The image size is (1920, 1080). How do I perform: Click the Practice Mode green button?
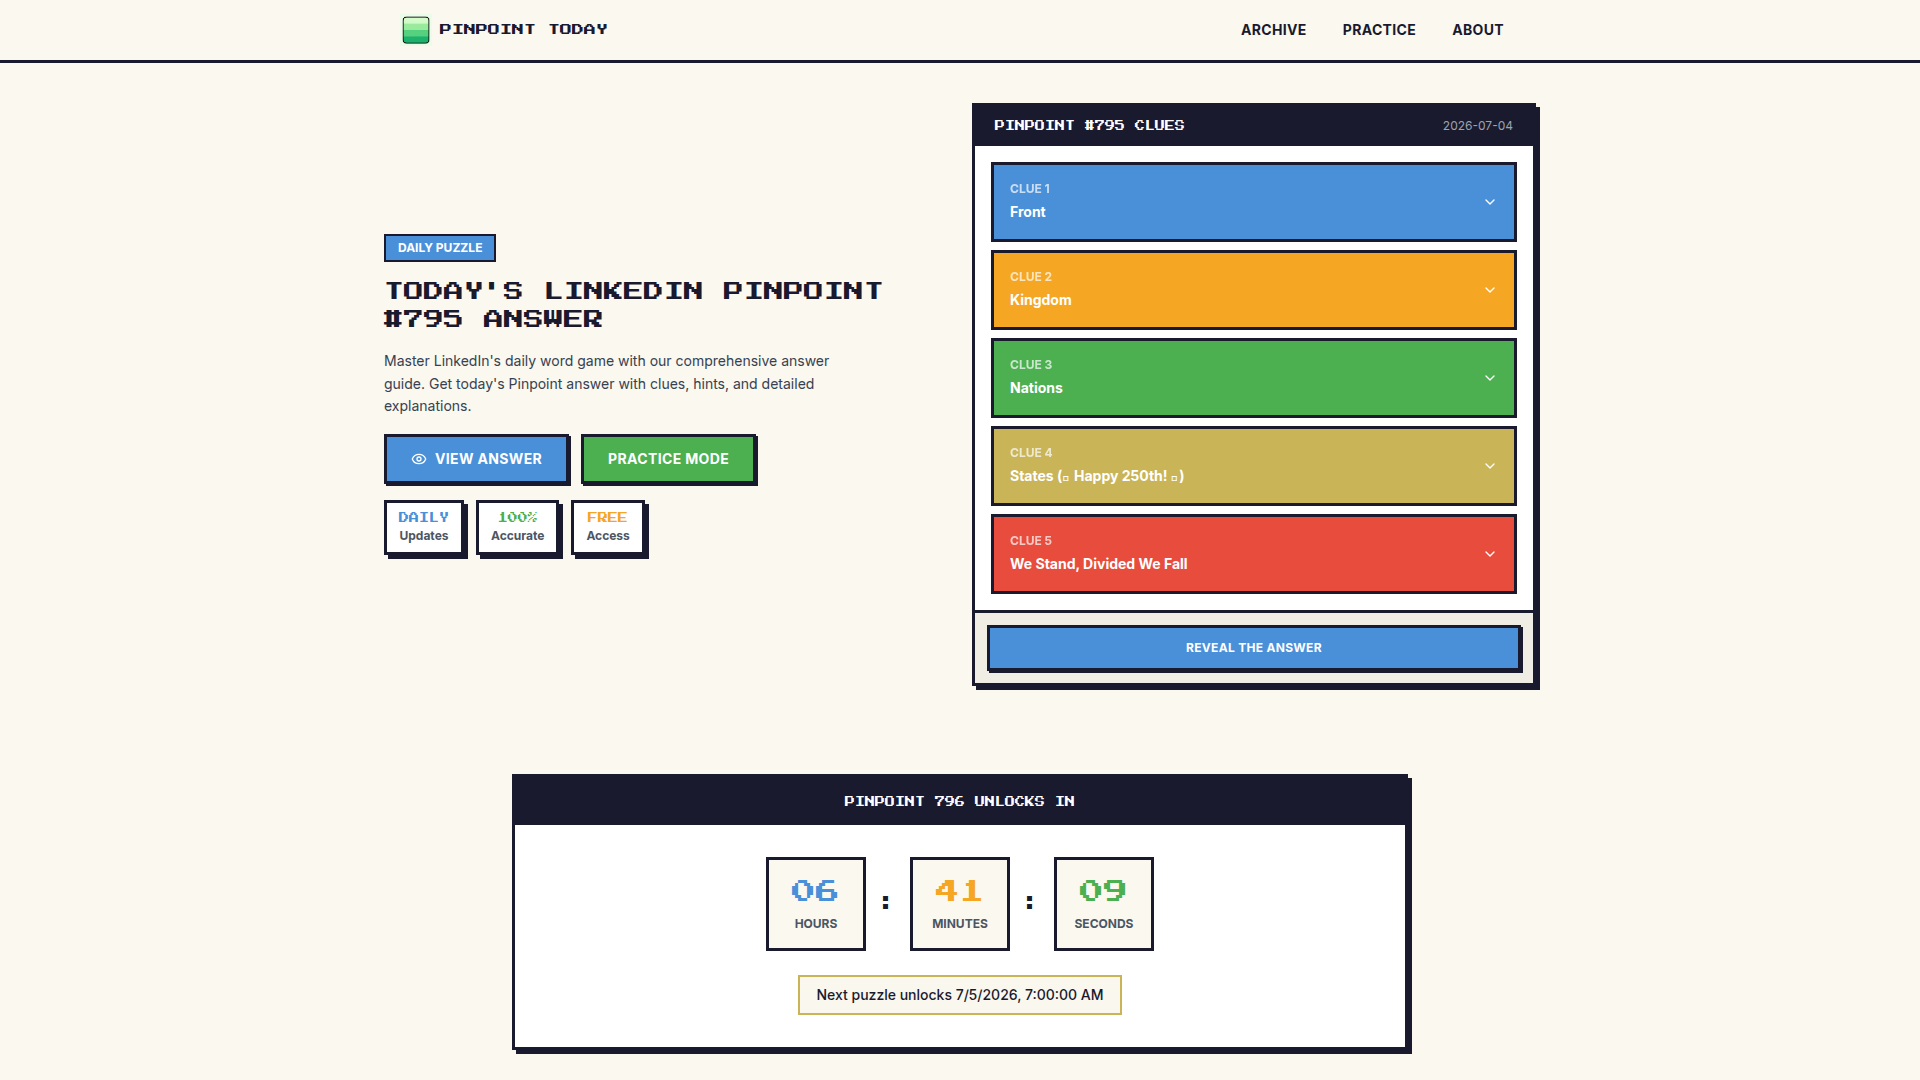668,459
